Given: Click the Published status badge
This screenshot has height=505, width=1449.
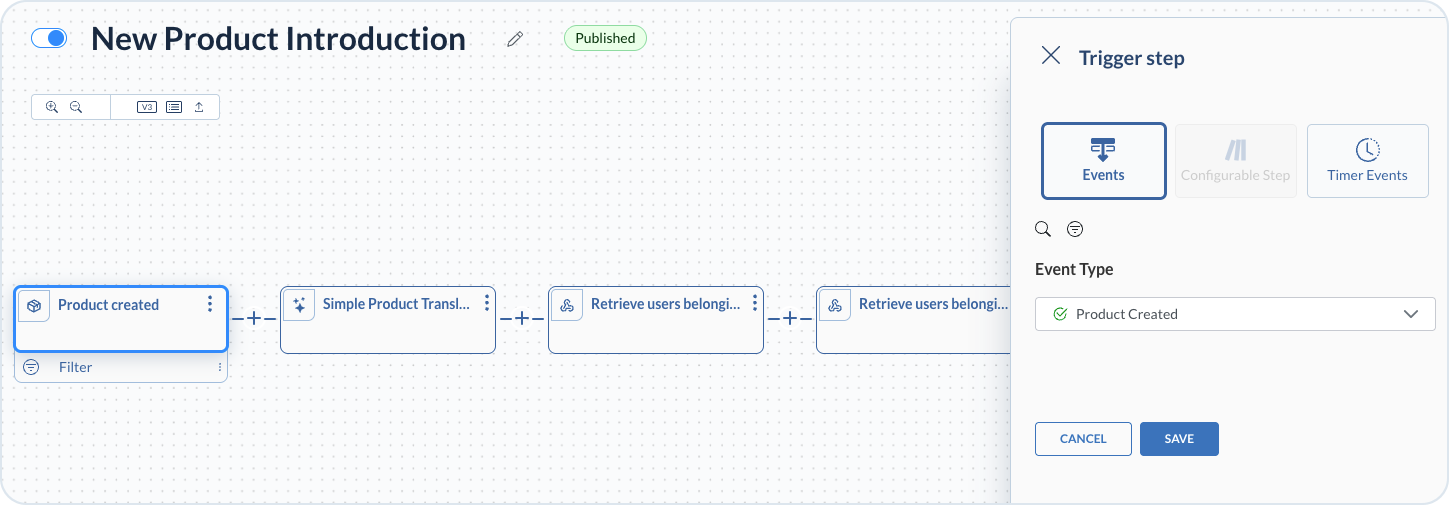Looking at the screenshot, I should 605,38.
